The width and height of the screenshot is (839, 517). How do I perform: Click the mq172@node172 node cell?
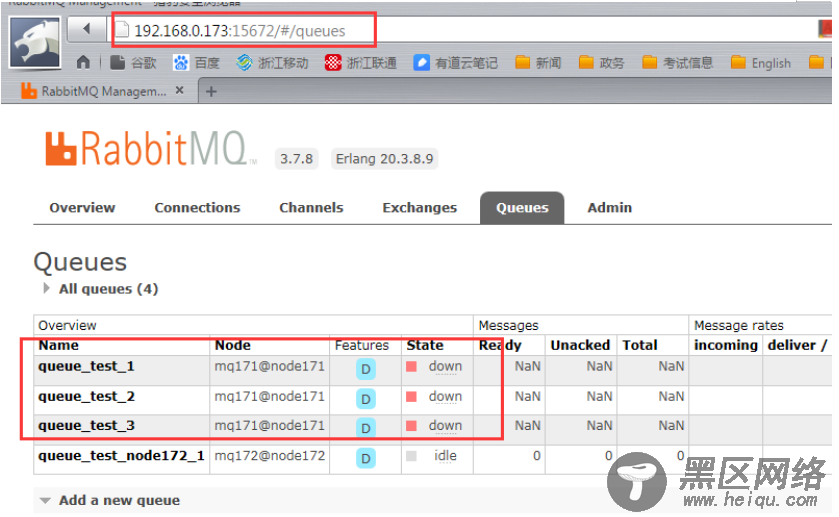pos(270,455)
